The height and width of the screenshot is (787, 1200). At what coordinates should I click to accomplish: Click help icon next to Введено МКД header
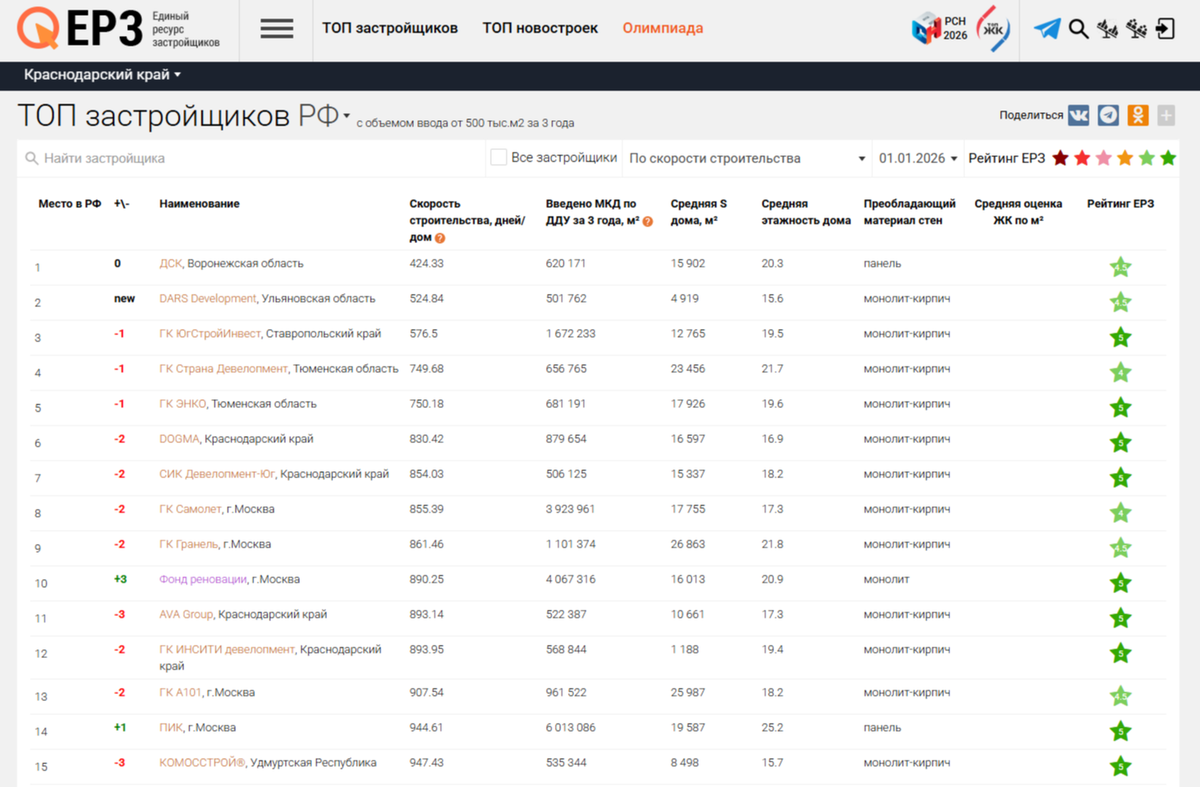pyautogui.click(x=648, y=222)
